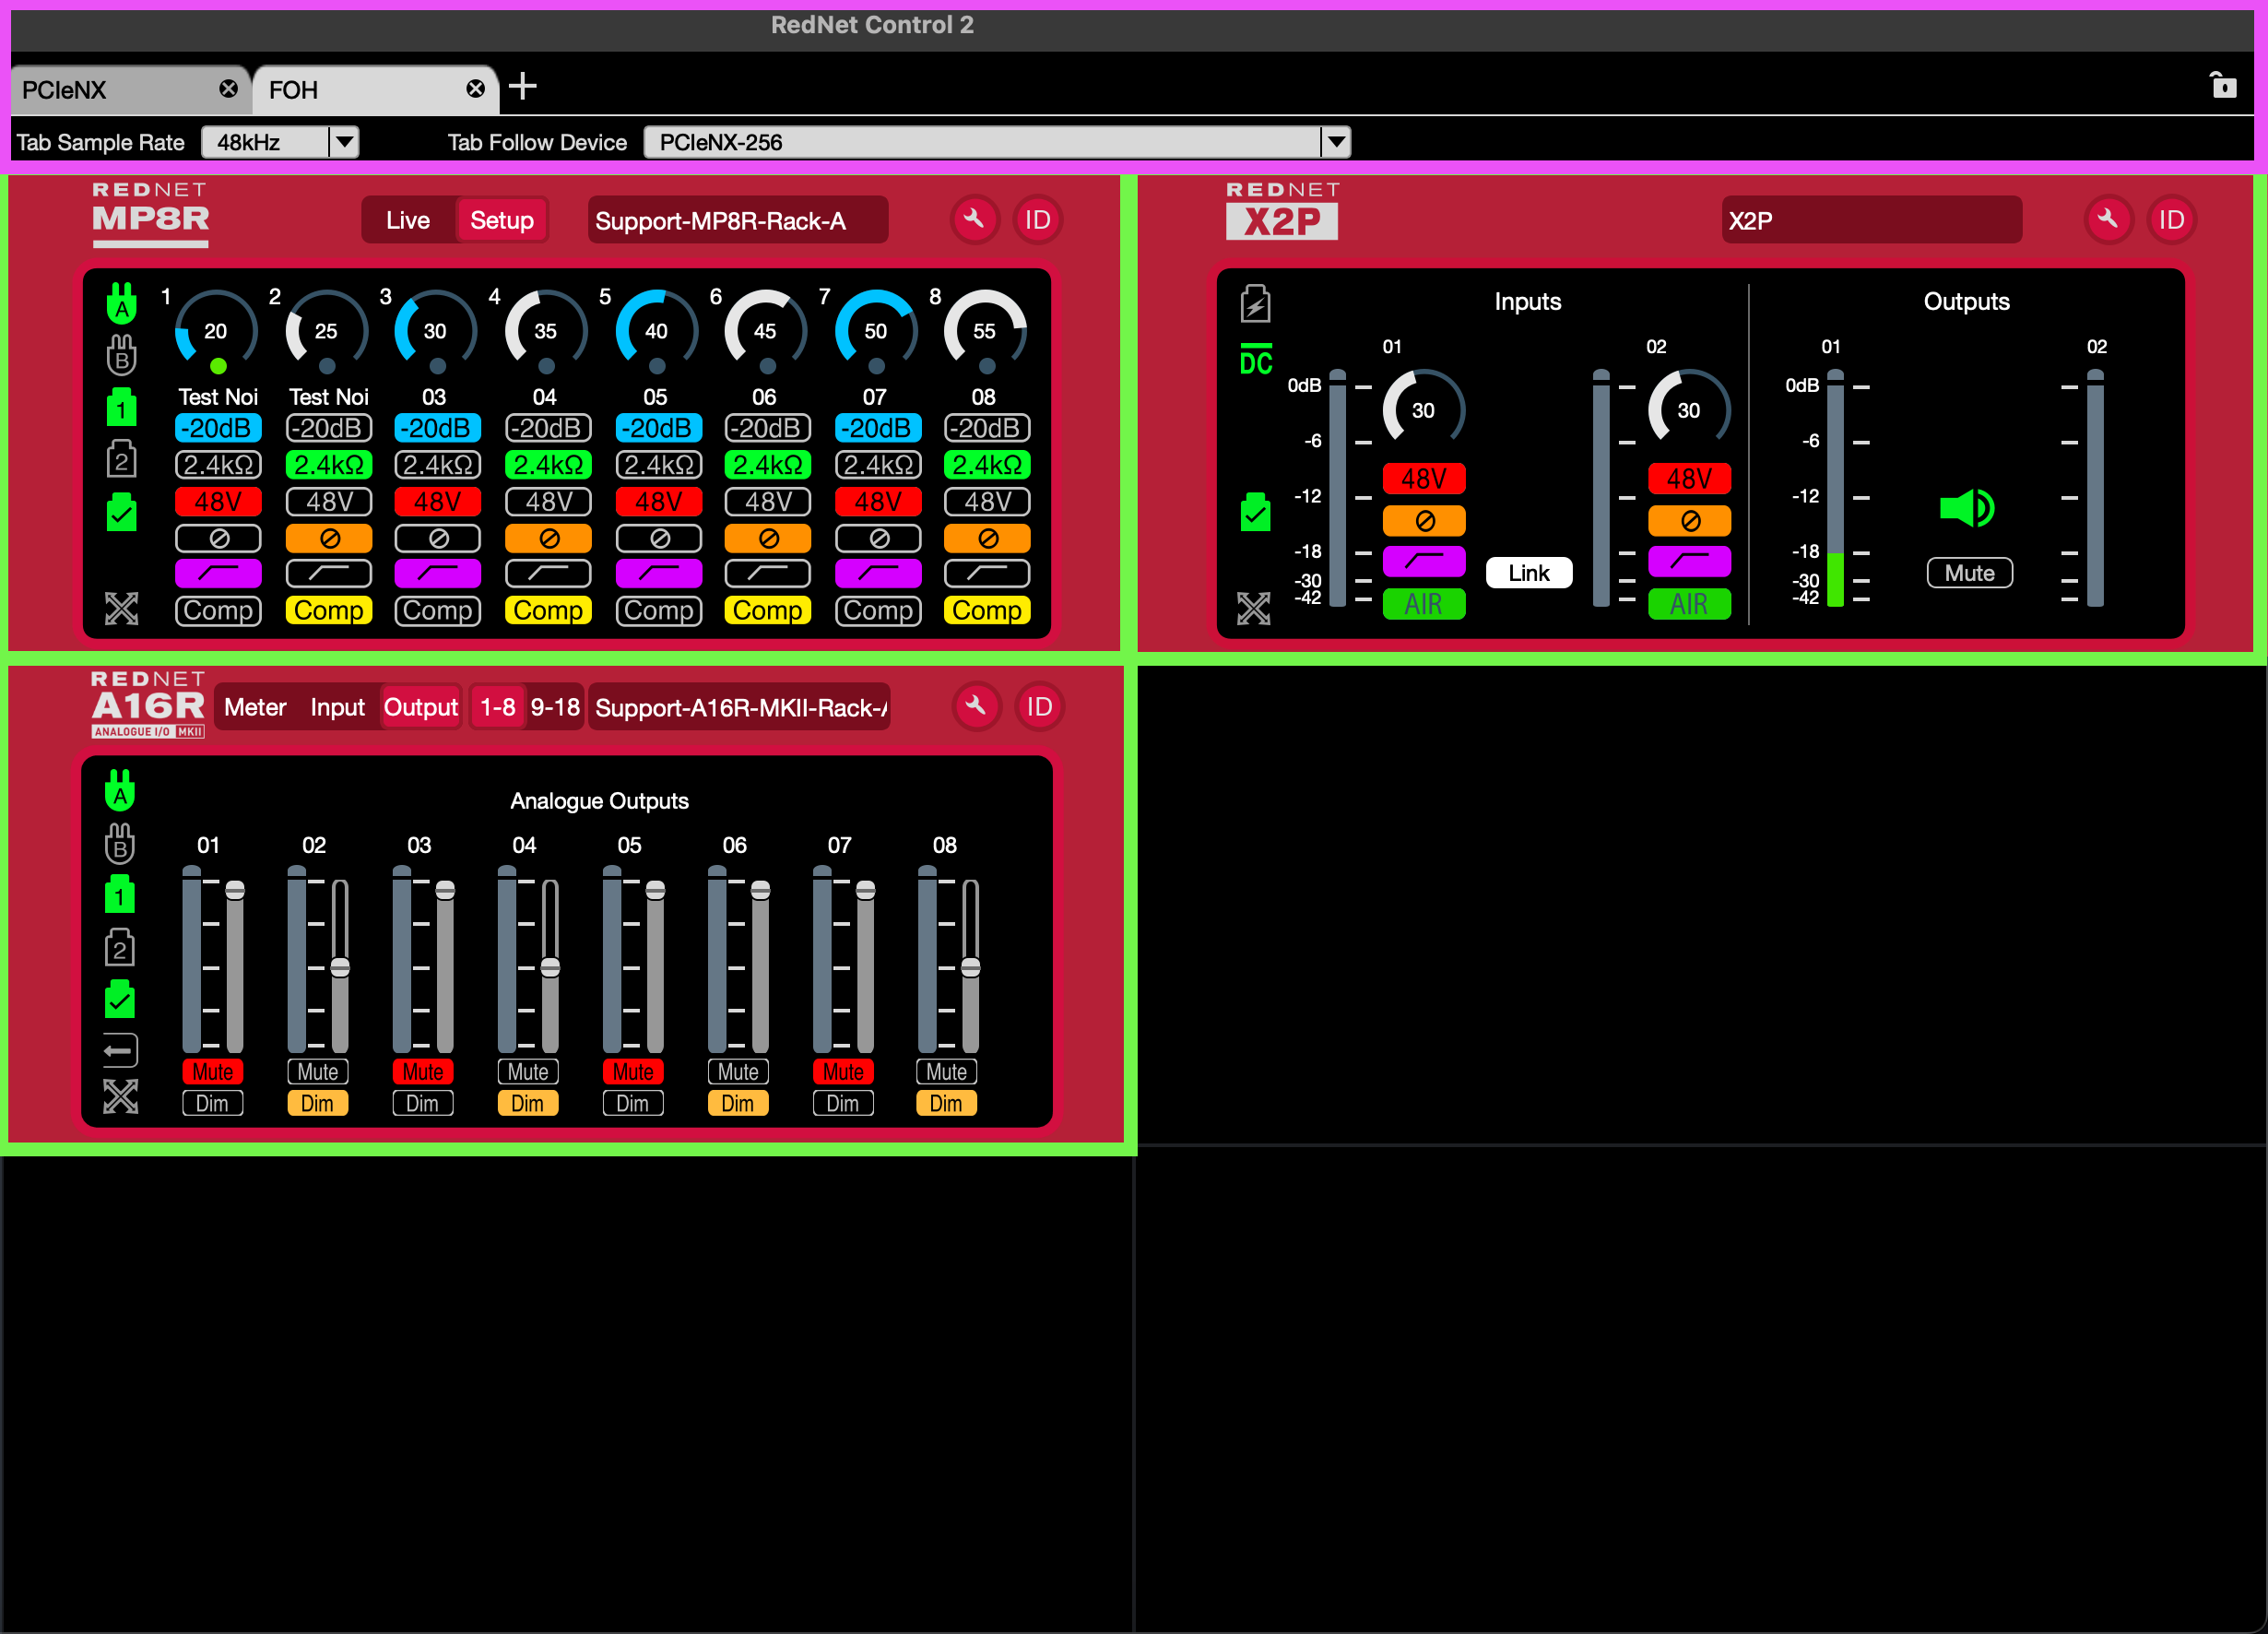Toggle Mute on A16R output 05

[633, 1072]
